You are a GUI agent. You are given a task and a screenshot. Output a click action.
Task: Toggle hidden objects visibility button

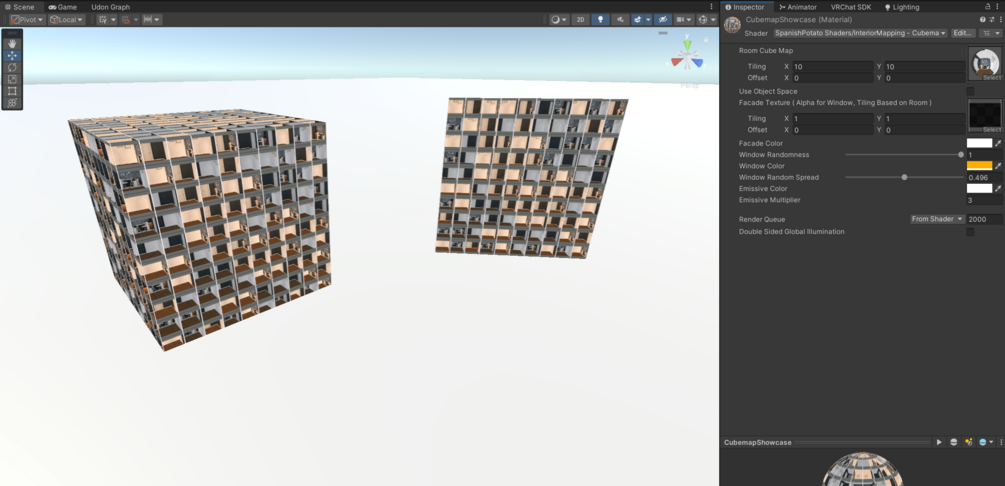coord(663,20)
